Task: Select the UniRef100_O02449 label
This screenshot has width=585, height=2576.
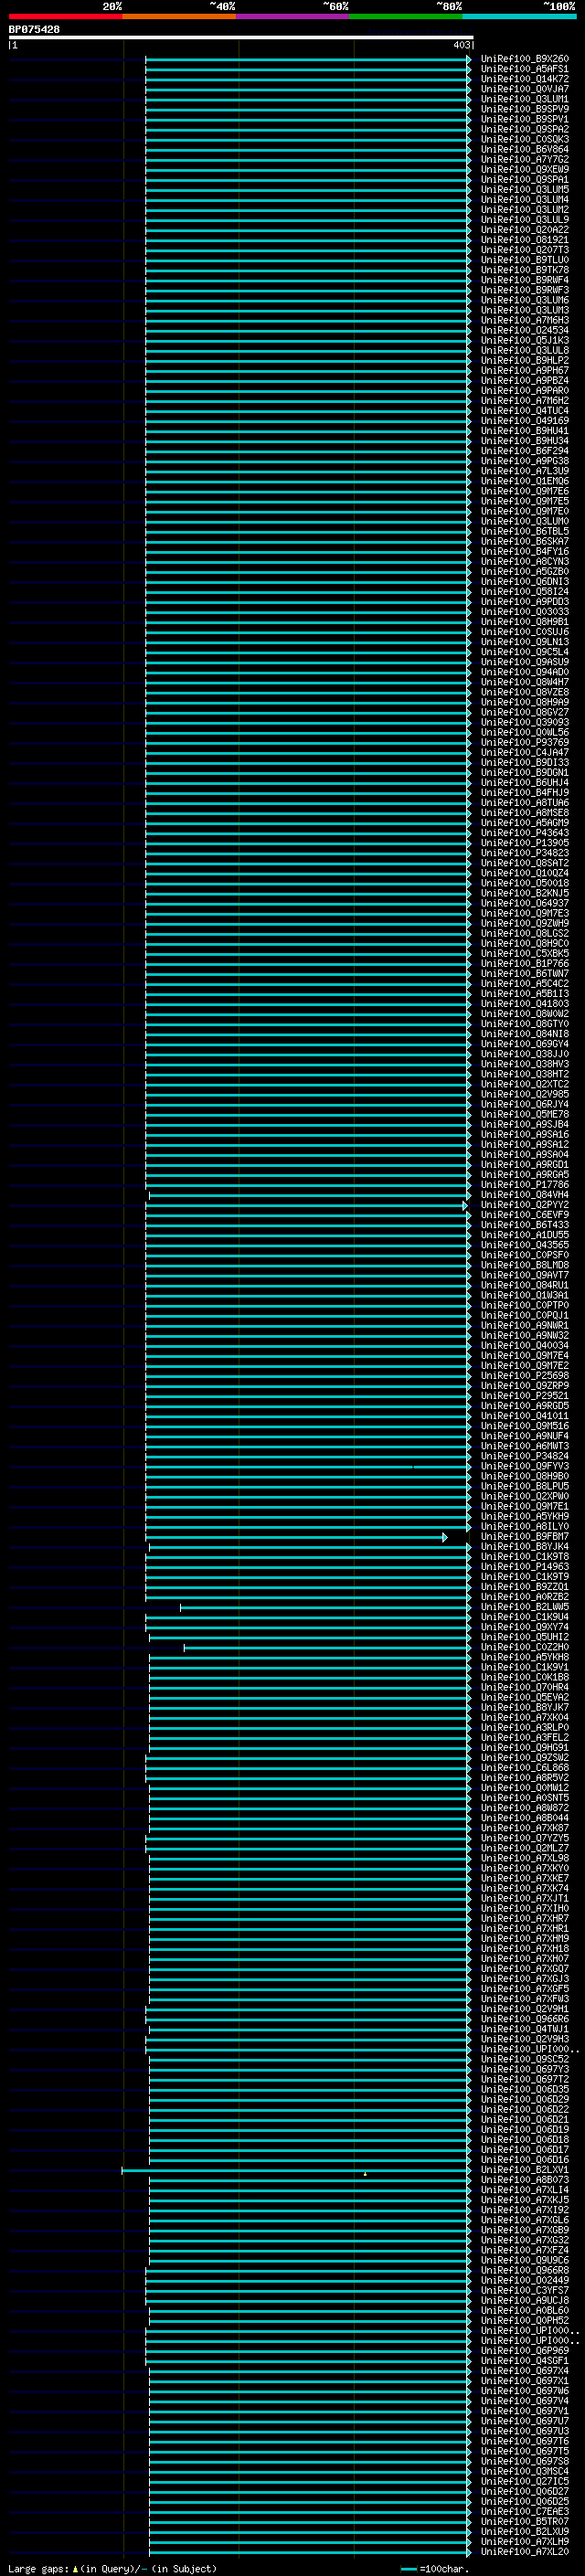Action: 525,2280
